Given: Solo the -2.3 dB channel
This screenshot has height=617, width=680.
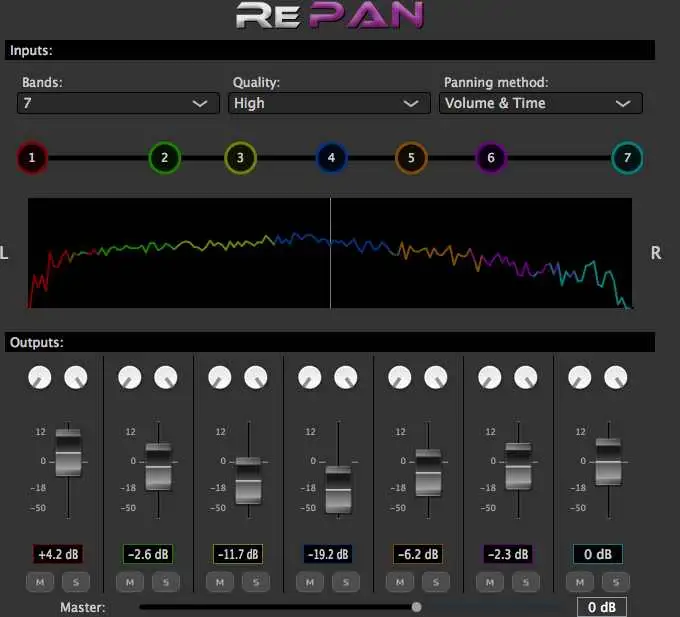Looking at the screenshot, I should pos(526,582).
